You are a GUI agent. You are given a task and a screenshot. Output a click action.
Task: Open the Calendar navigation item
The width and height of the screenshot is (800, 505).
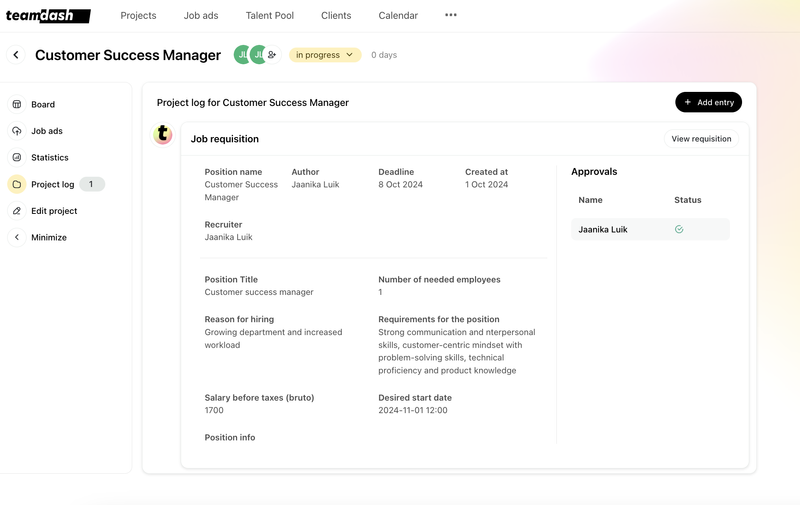point(398,15)
